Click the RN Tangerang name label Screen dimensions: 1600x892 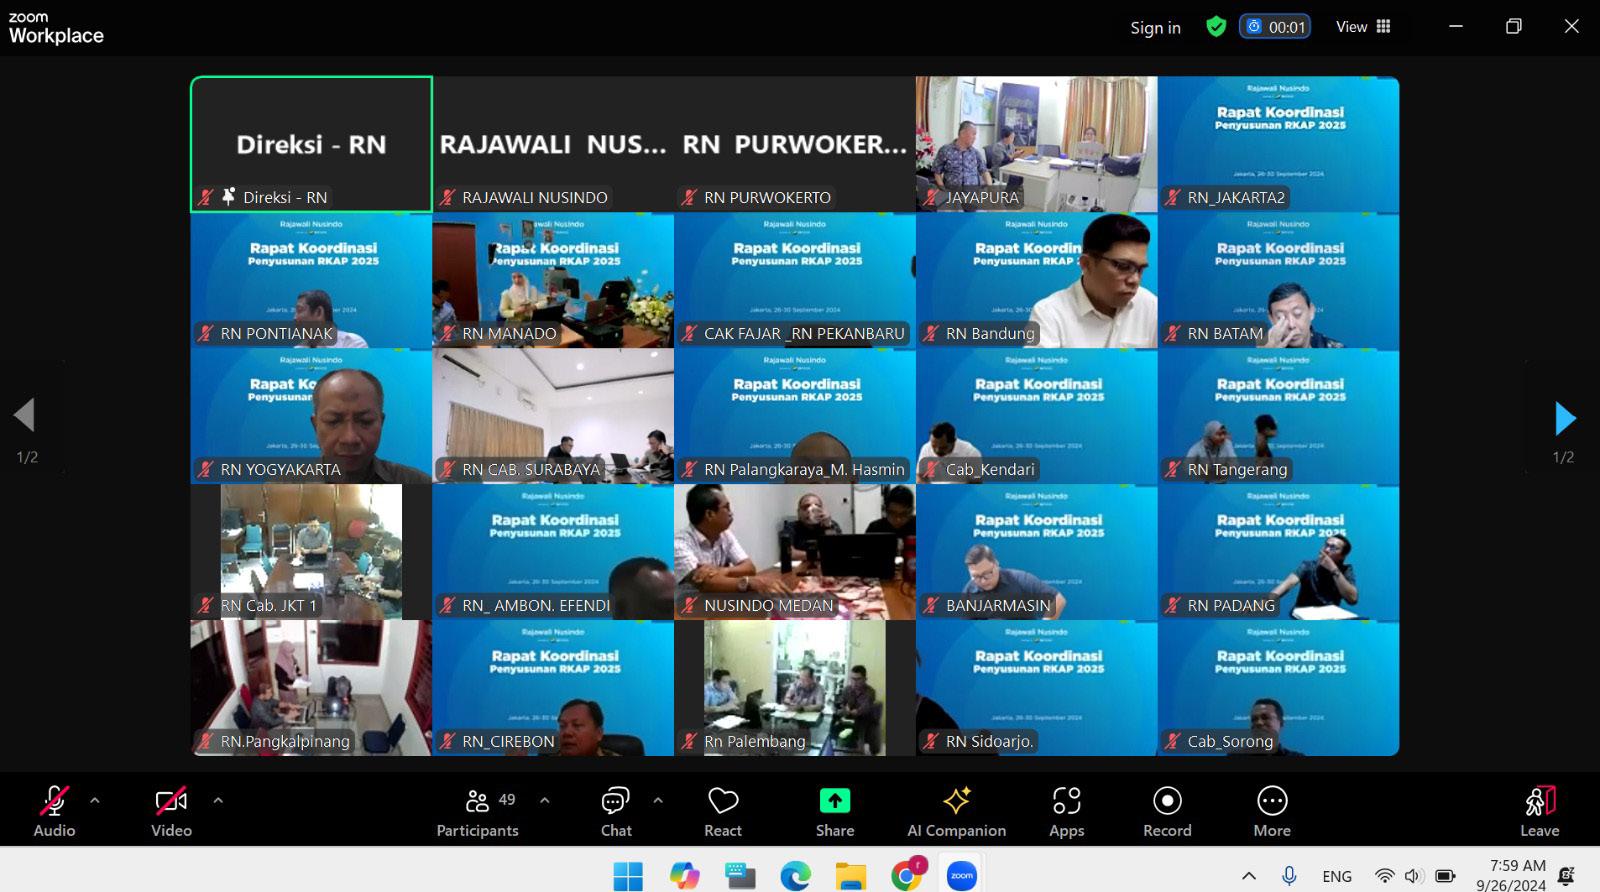coord(1237,470)
